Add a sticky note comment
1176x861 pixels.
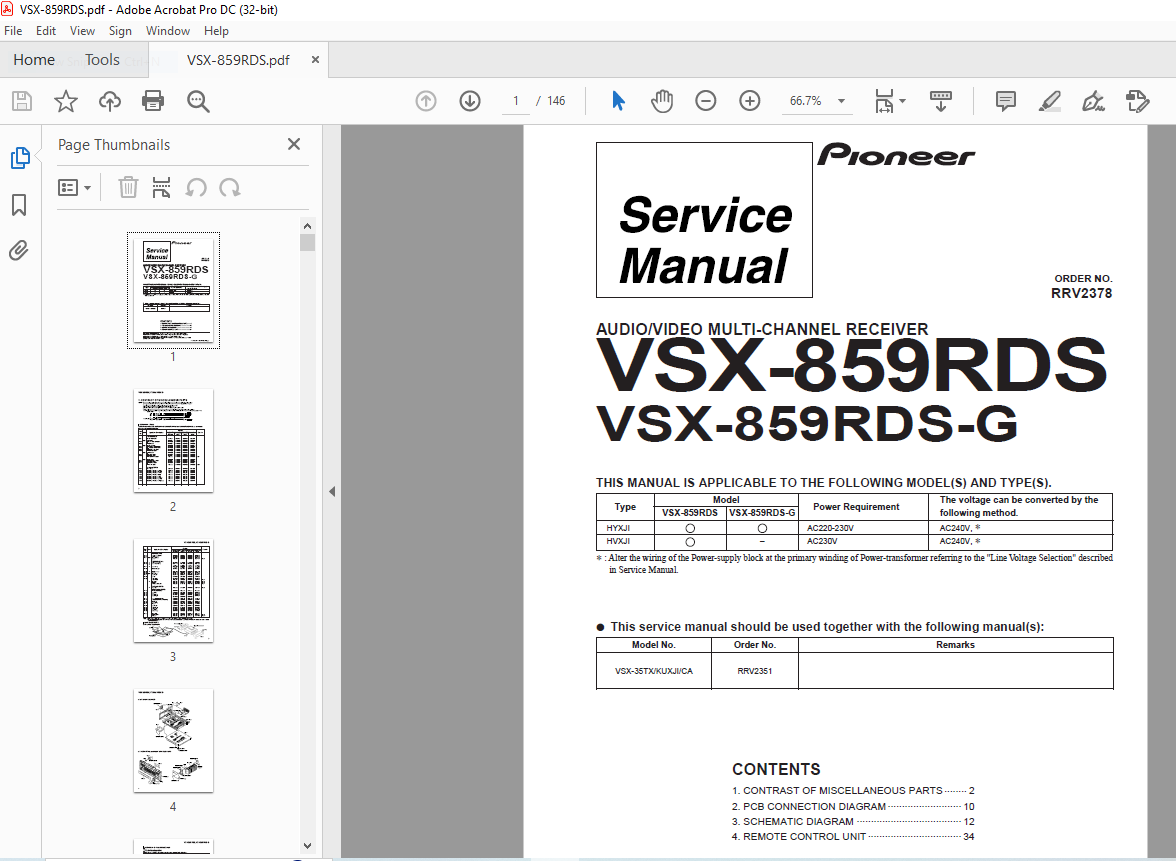1006,100
